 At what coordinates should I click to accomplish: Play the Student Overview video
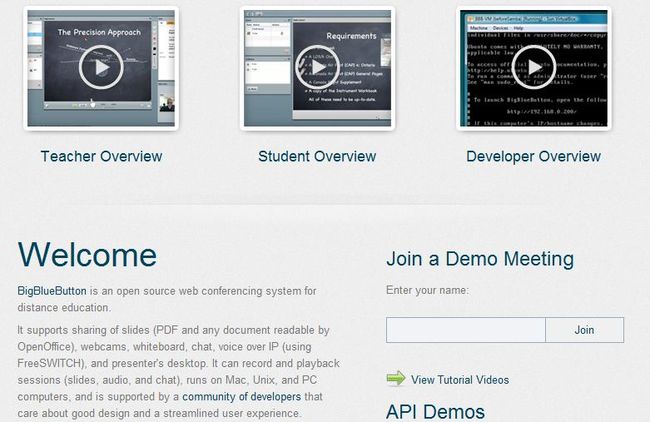point(317,67)
